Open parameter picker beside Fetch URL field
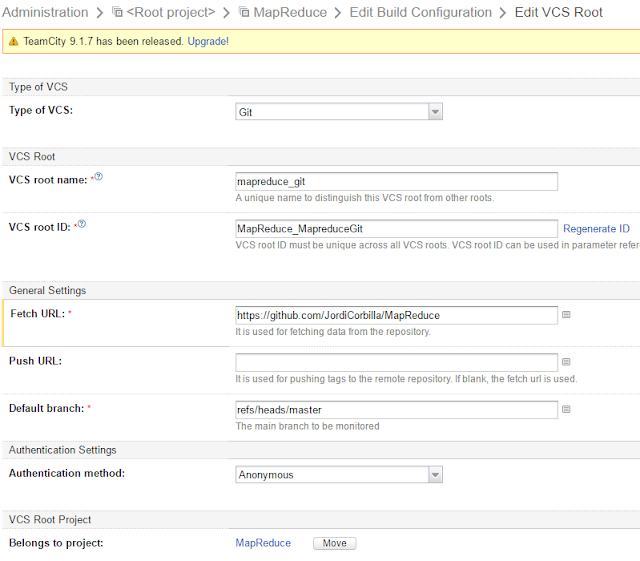The image size is (640, 561). (566, 314)
